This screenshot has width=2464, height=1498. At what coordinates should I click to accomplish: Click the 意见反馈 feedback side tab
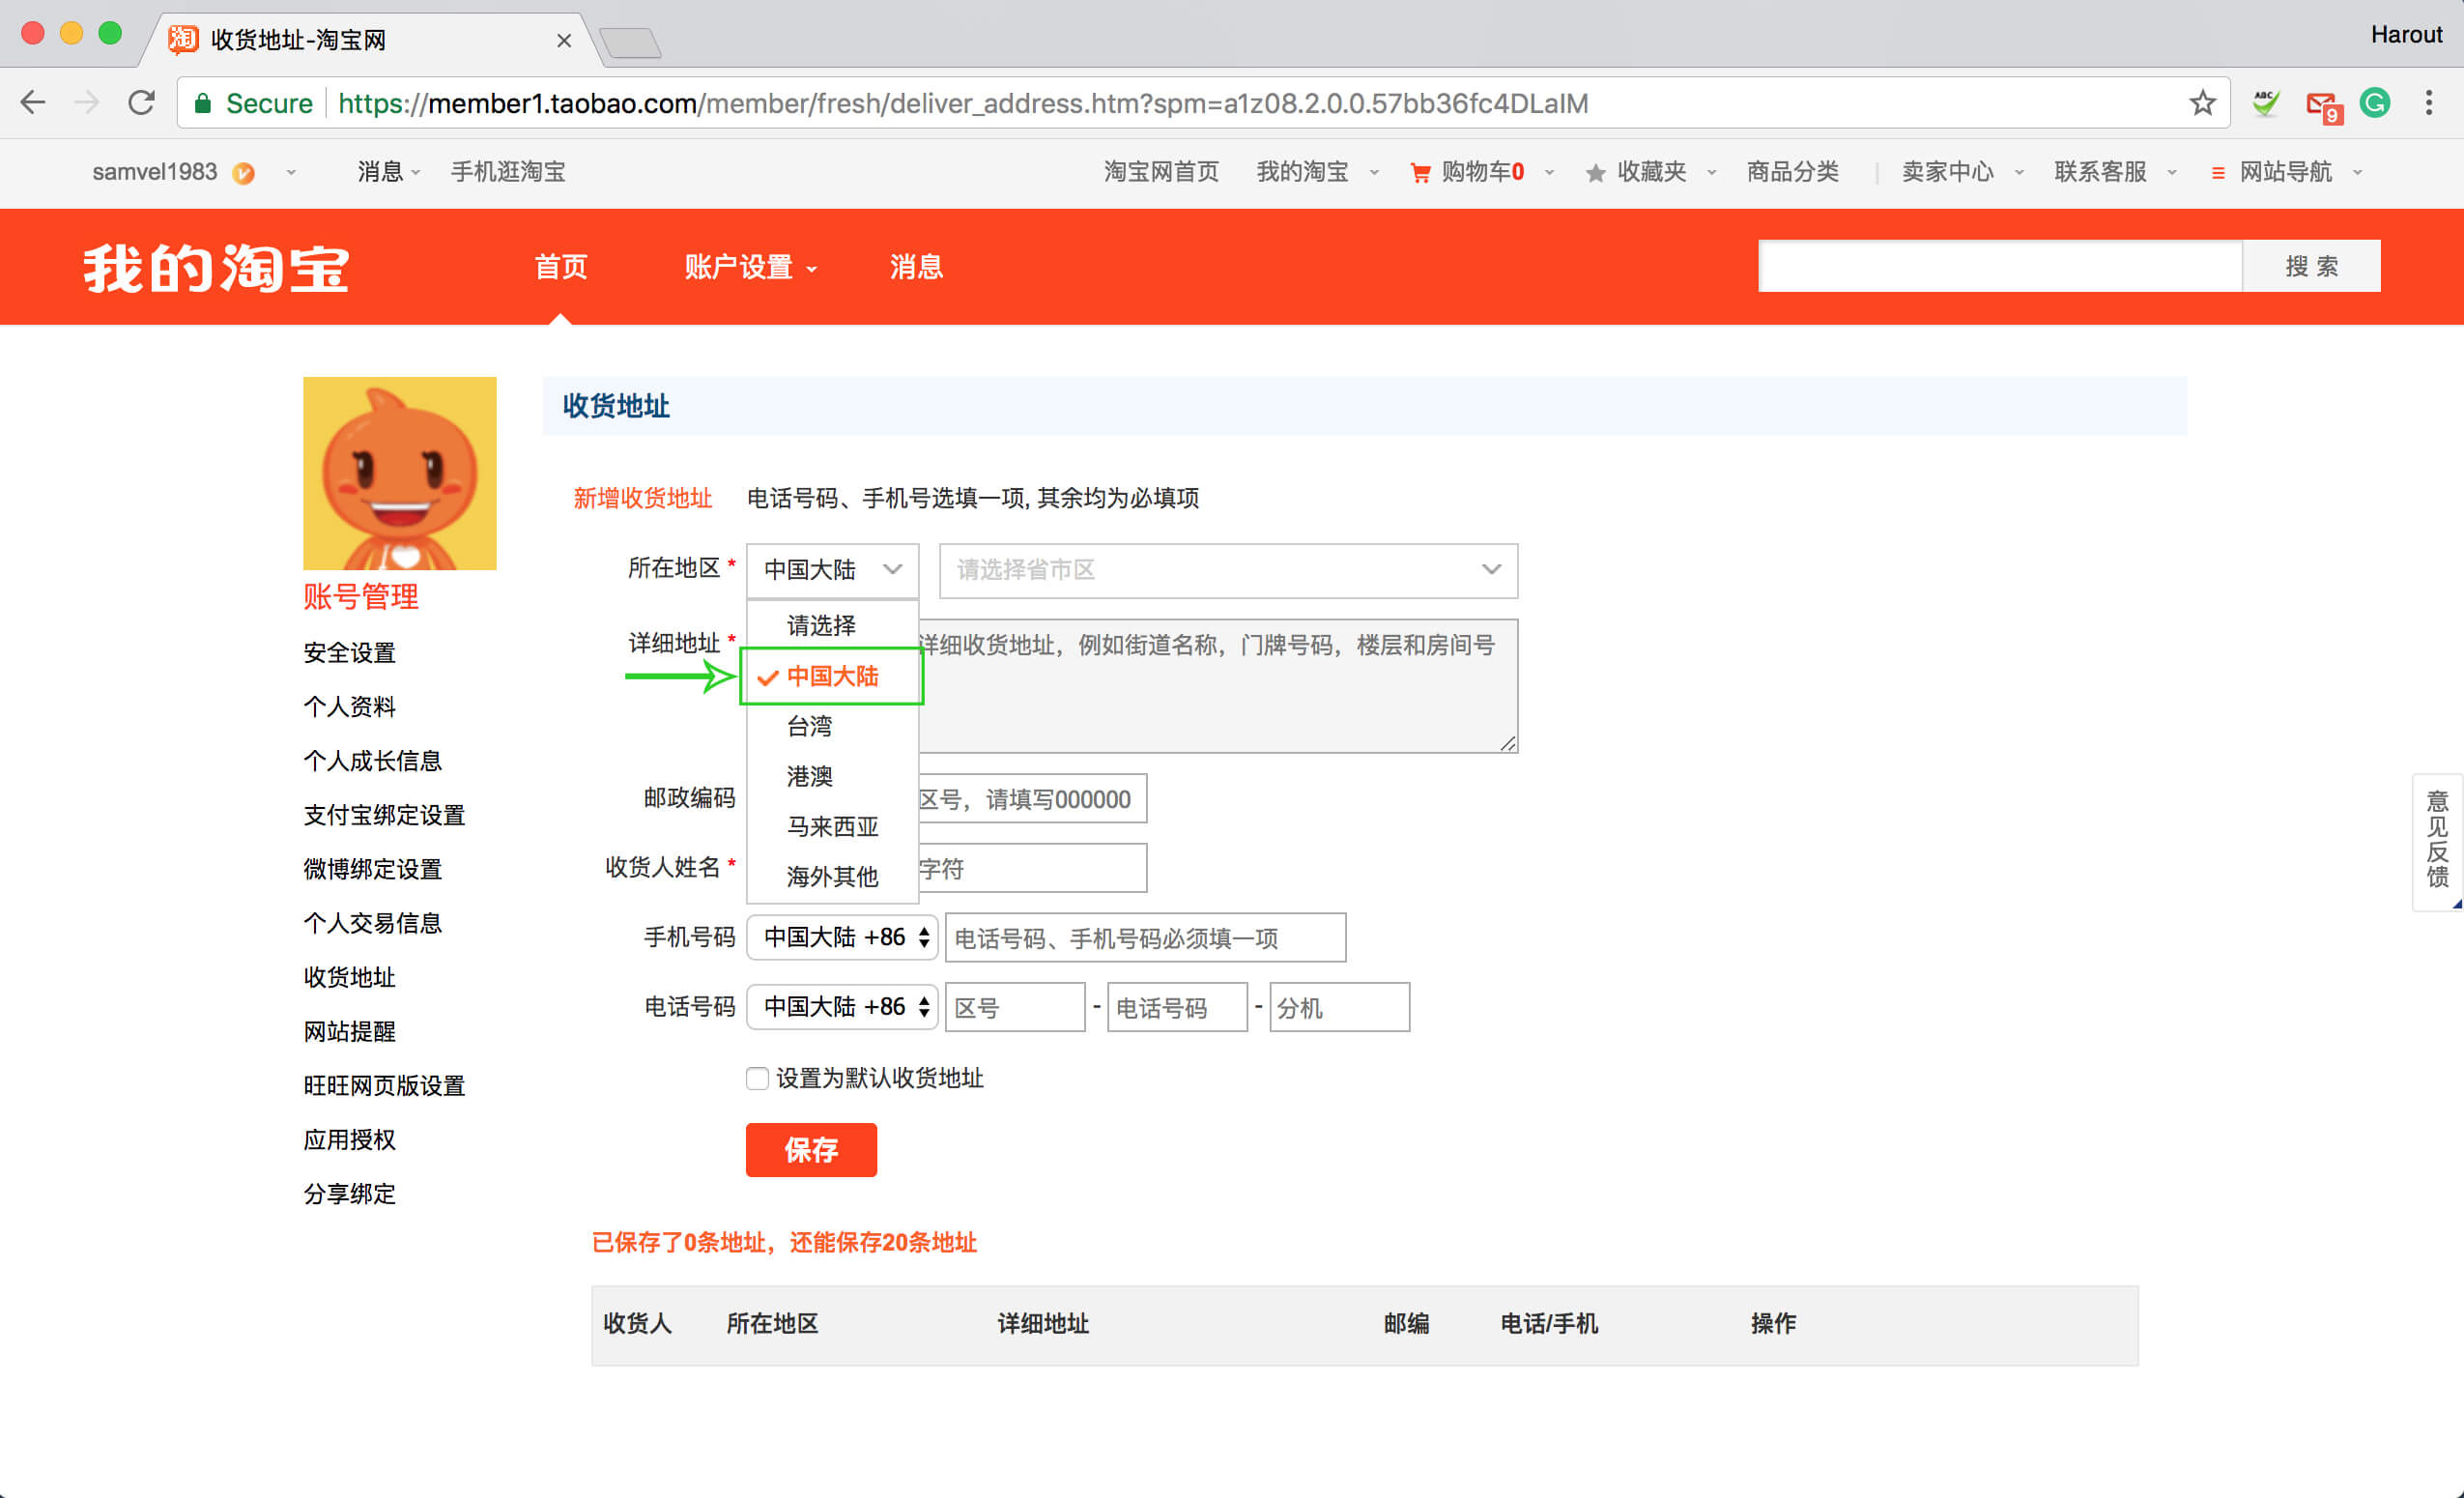point(2437,840)
